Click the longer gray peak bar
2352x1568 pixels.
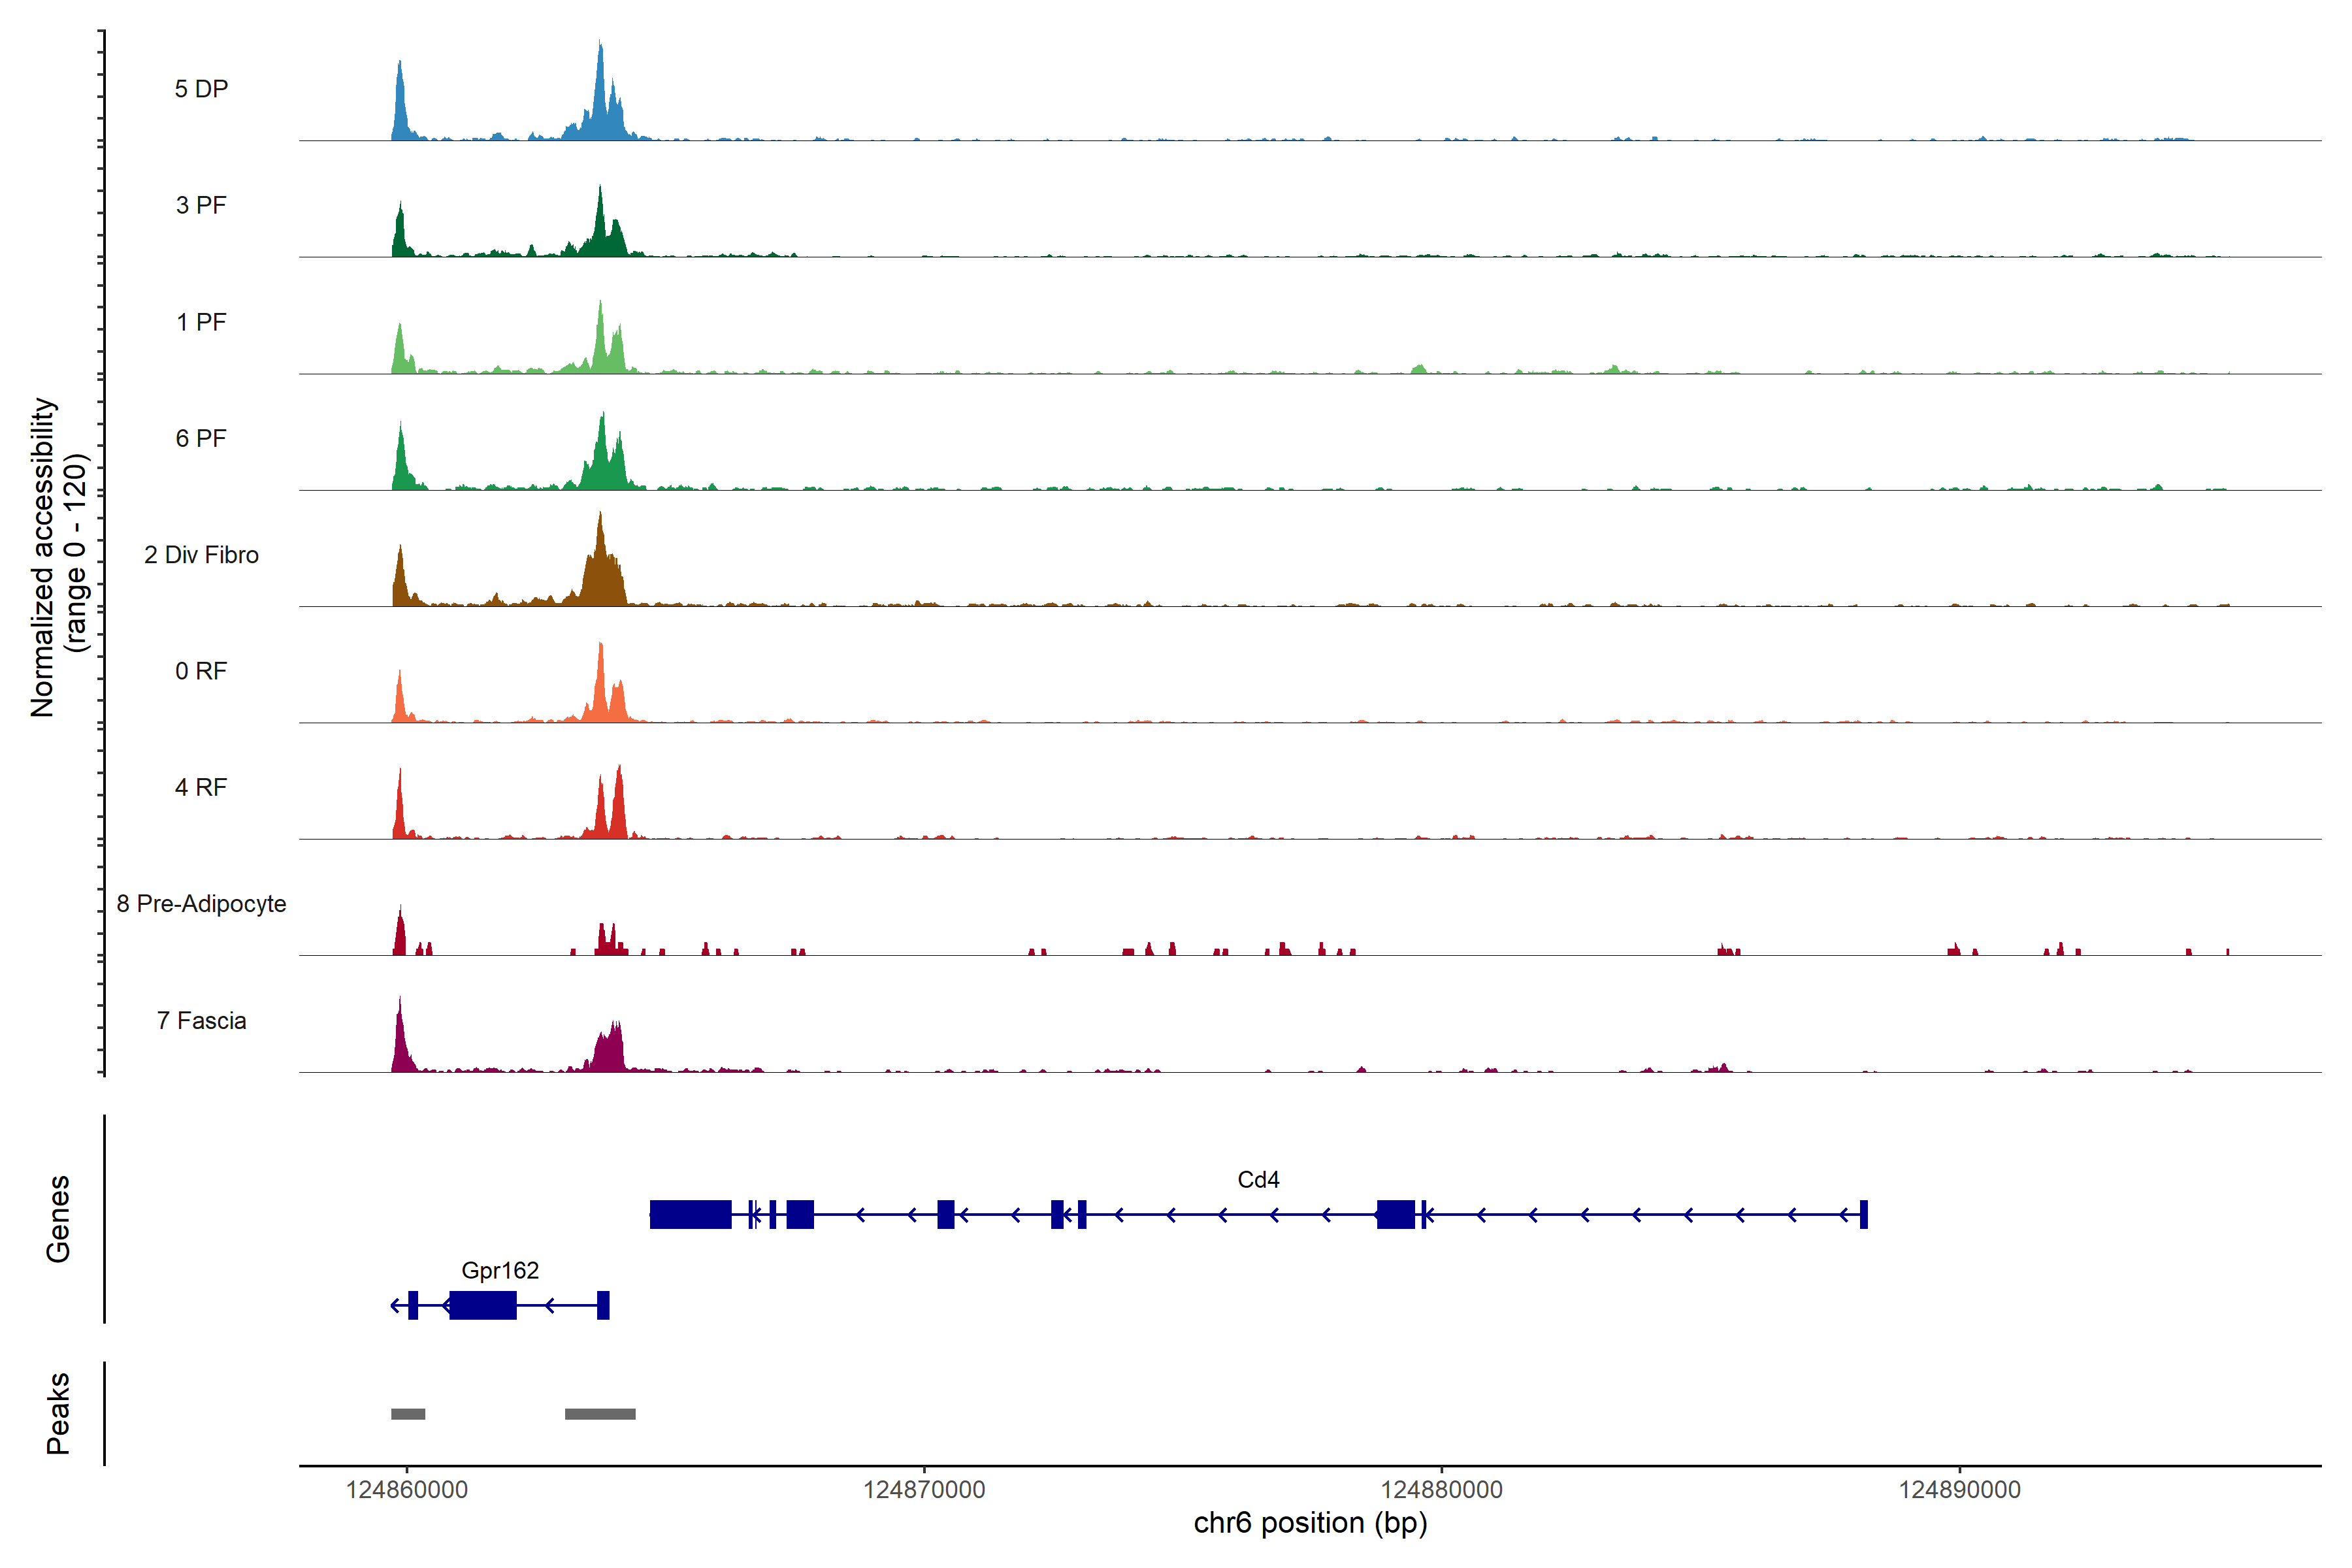coord(600,1414)
